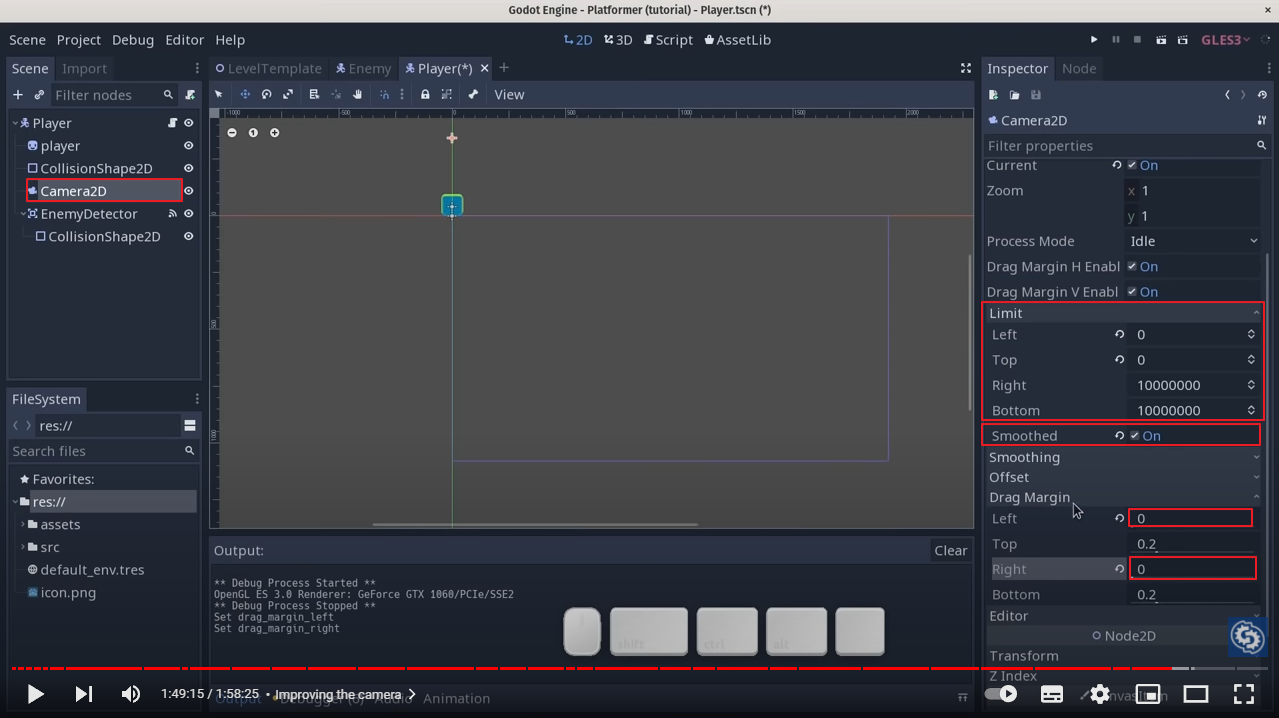1279x718 pixels.
Task: Click the Drag Margin Bottom slider value
Action: (1193, 594)
